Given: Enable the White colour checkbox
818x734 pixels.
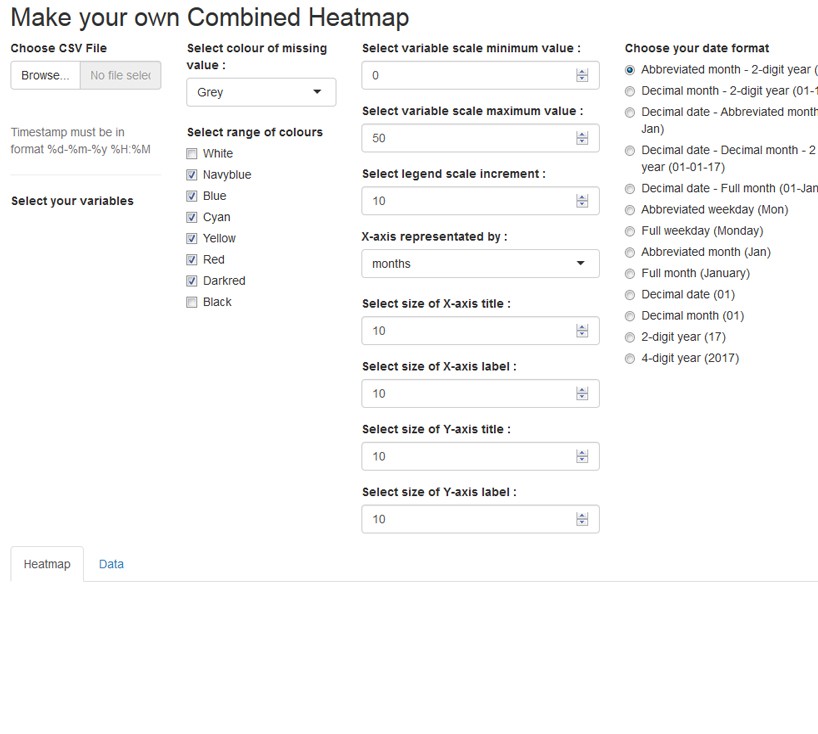Looking at the screenshot, I should pyautogui.click(x=190, y=153).
